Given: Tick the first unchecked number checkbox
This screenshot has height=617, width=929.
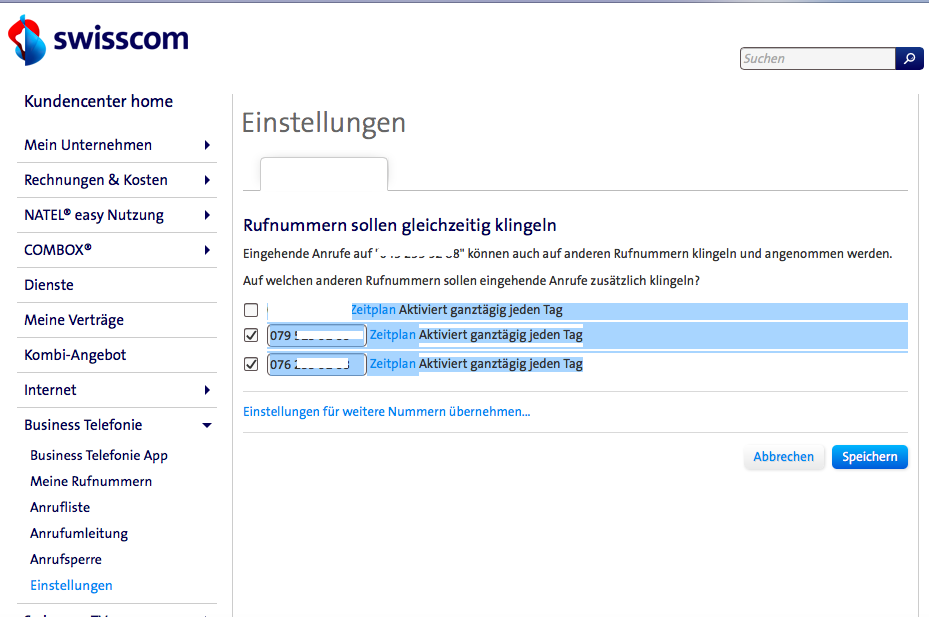Looking at the screenshot, I should 251,310.
